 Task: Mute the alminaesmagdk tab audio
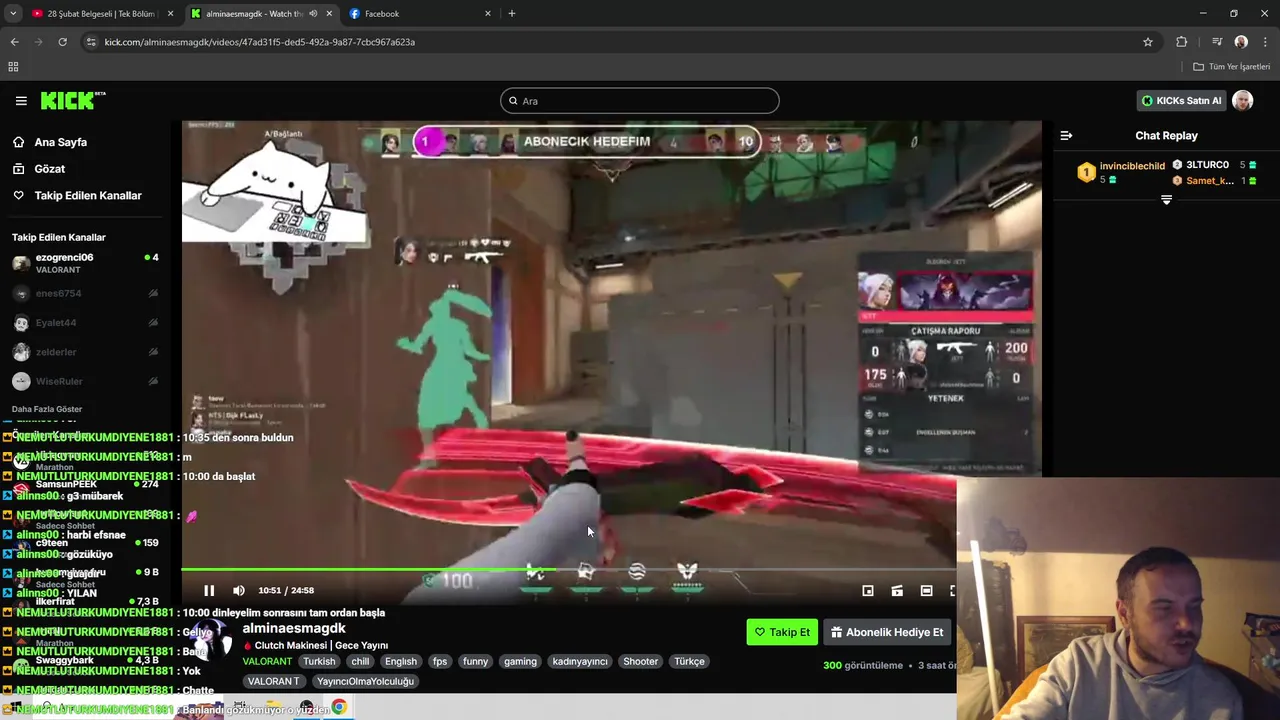[314, 13]
